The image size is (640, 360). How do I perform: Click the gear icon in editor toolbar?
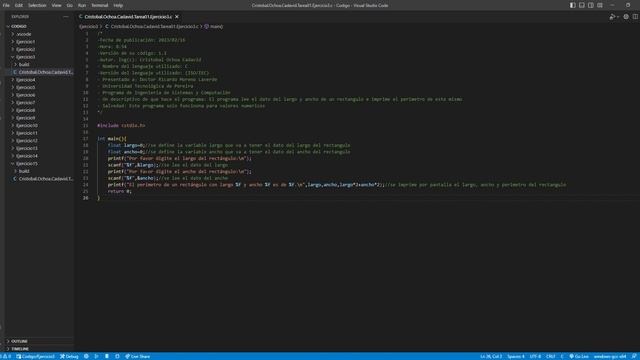coord(626,17)
